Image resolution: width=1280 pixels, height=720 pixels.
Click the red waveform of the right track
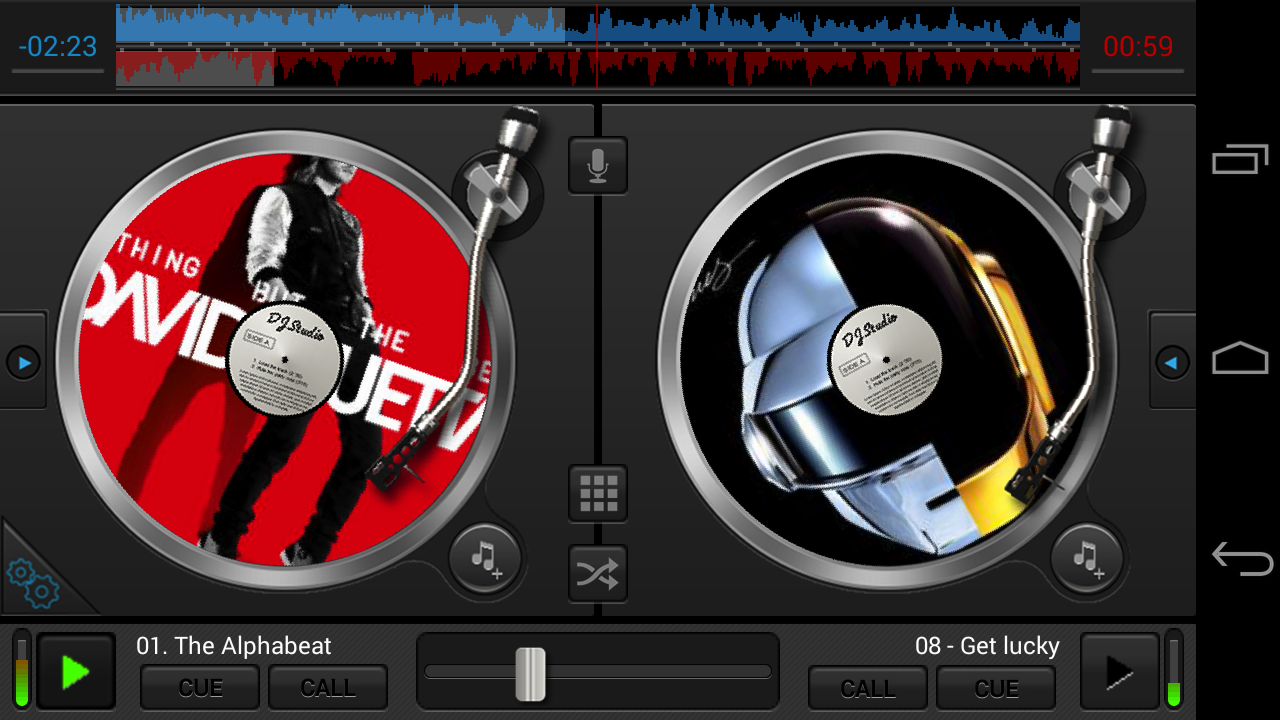(x=598, y=68)
